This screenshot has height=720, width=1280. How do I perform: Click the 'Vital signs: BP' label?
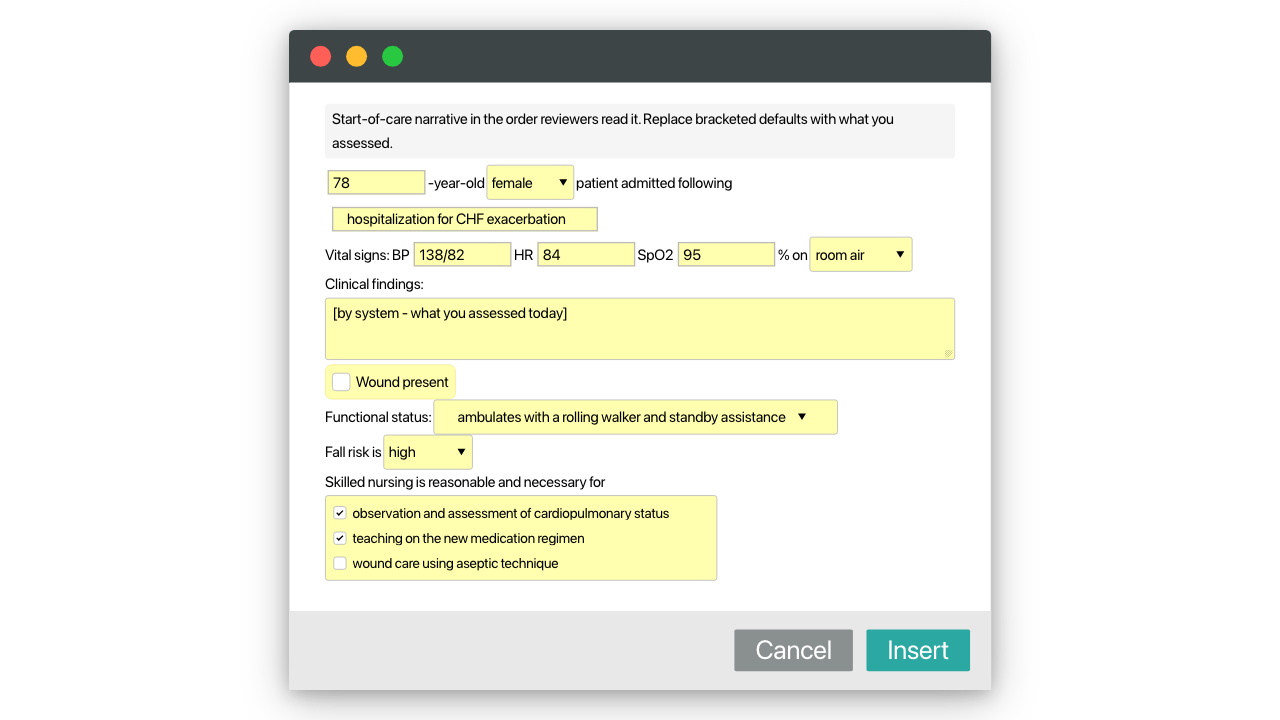pyautogui.click(x=368, y=255)
